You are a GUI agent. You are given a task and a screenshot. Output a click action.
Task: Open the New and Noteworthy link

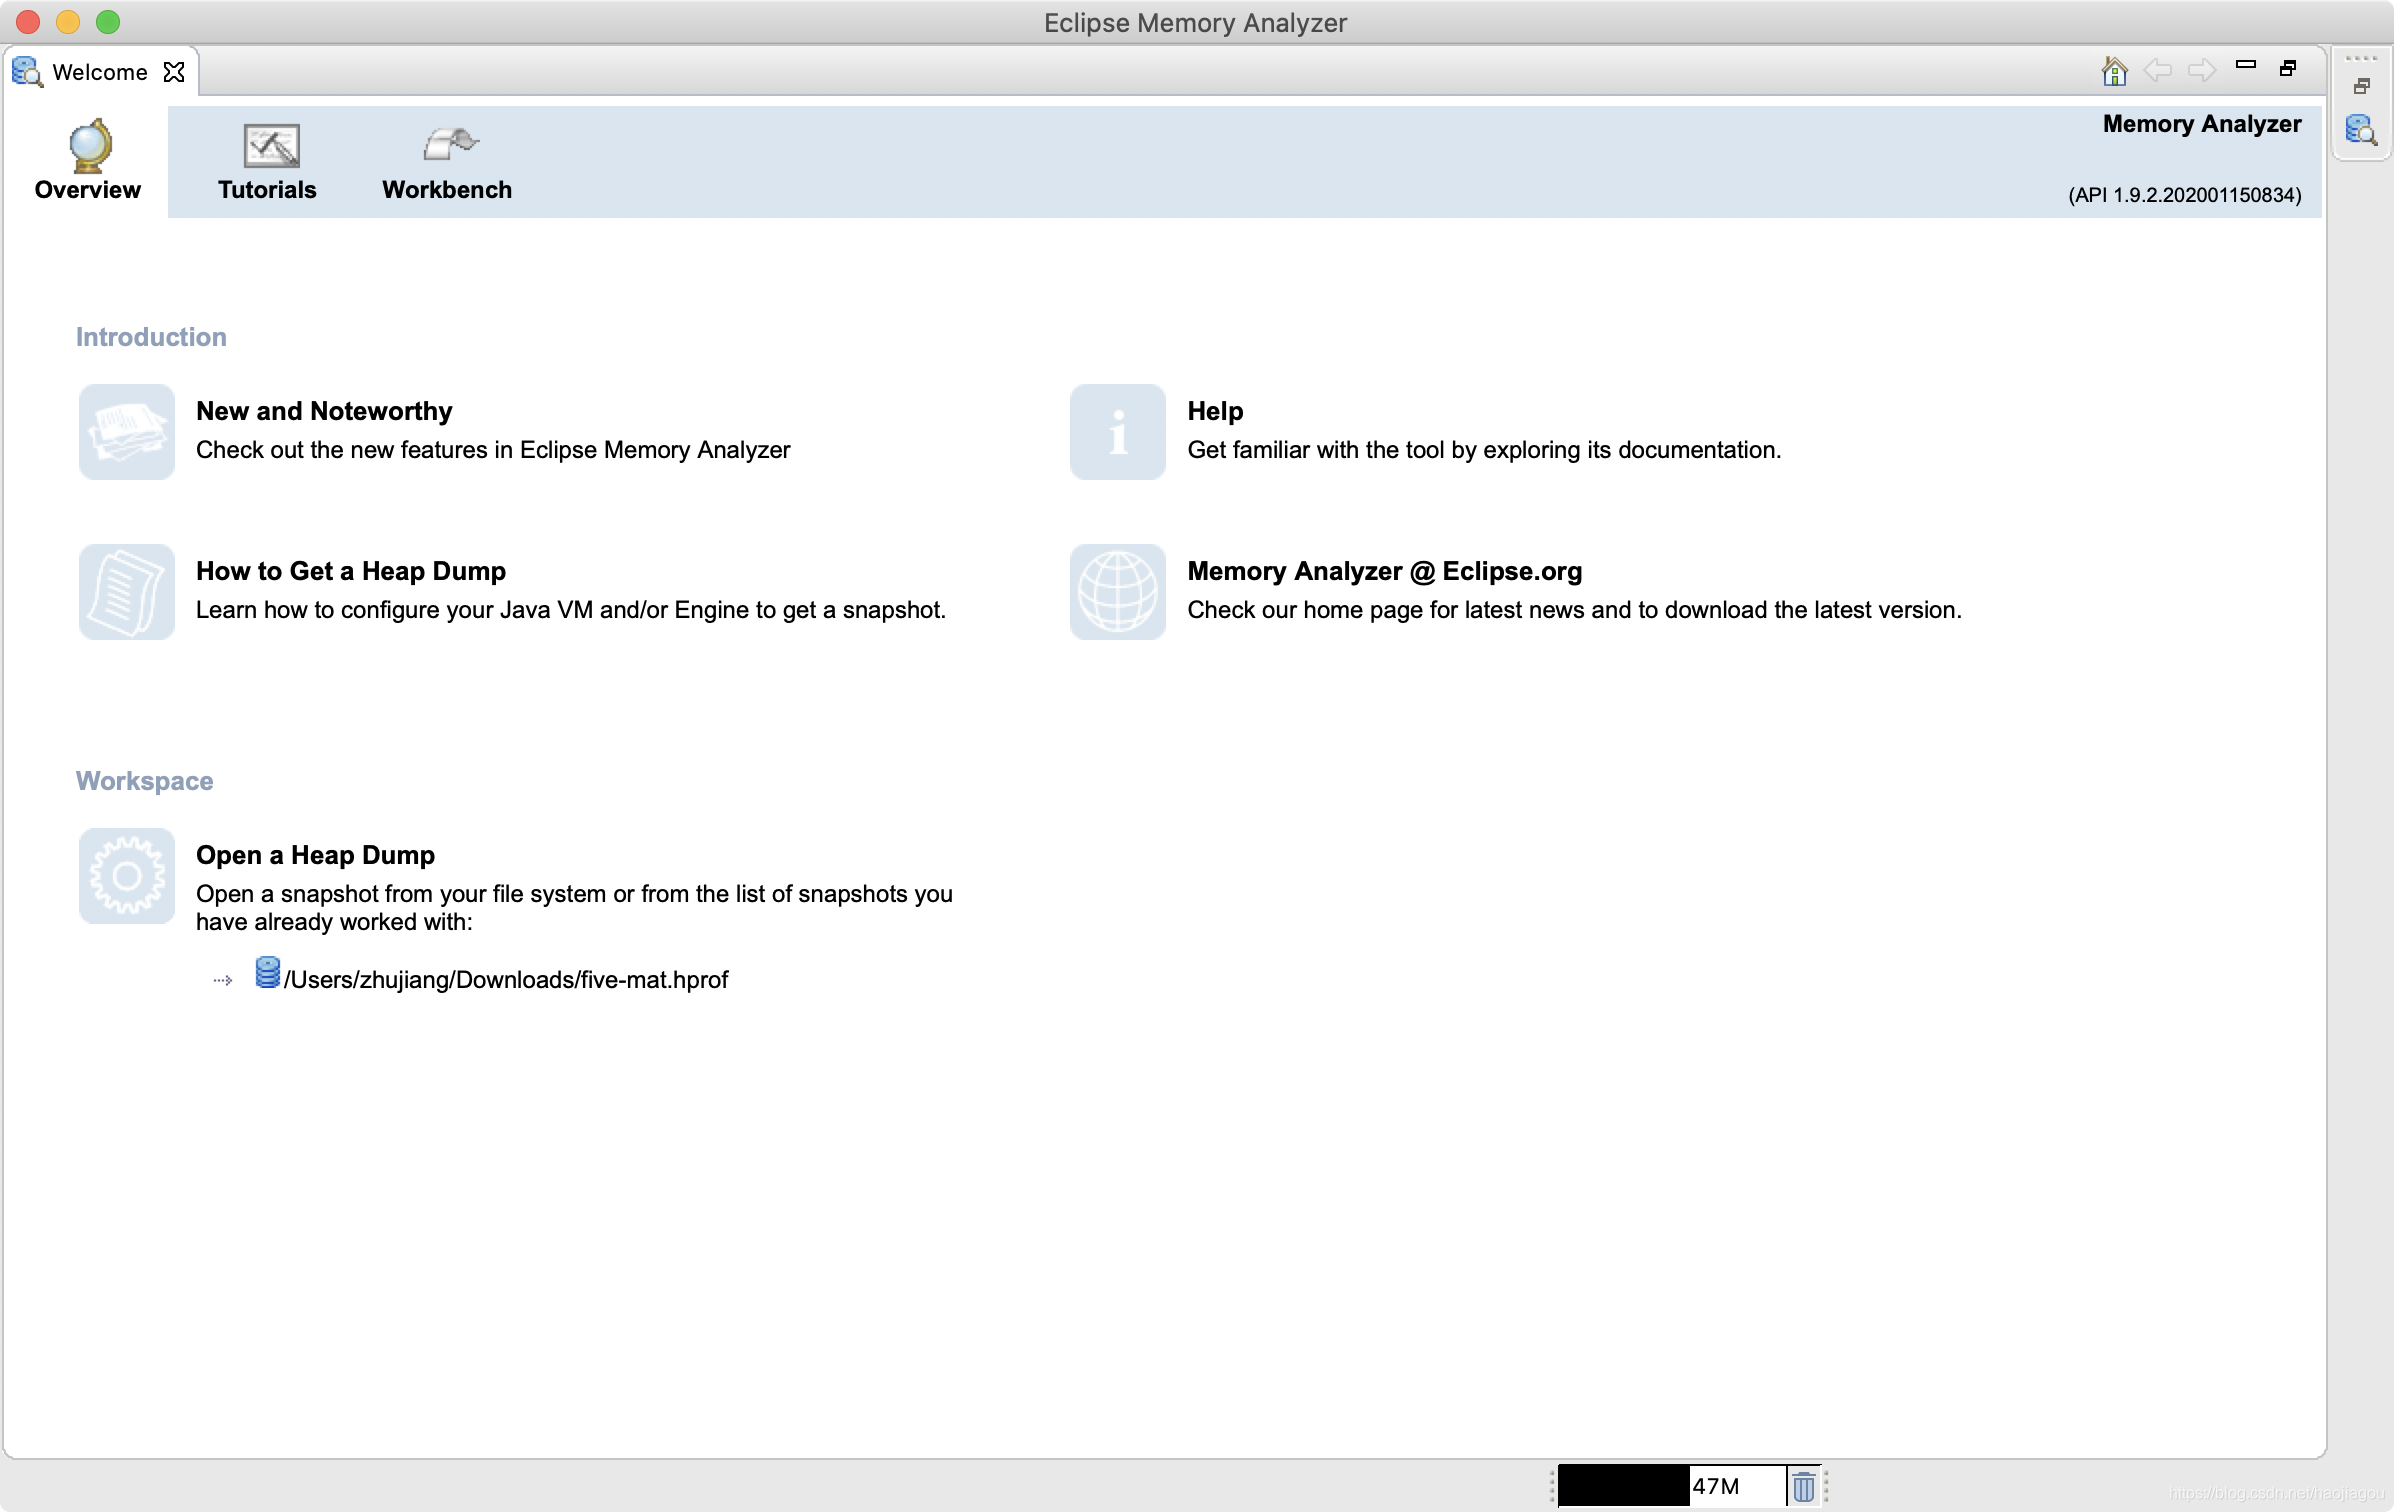324,411
